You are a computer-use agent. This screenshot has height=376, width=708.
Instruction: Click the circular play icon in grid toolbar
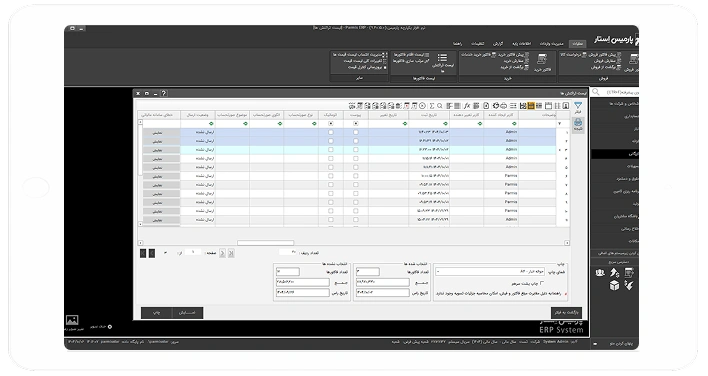pyautogui.click(x=422, y=106)
